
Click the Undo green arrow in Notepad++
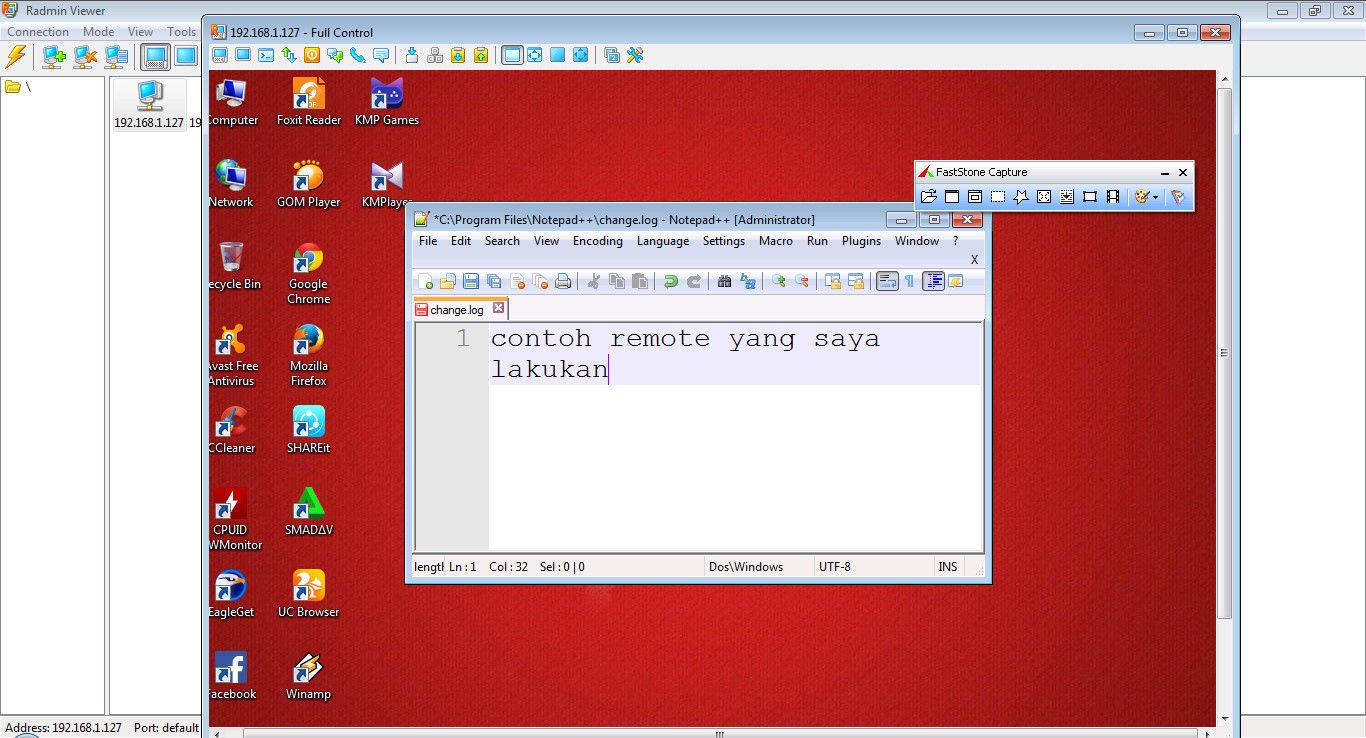tap(670, 282)
